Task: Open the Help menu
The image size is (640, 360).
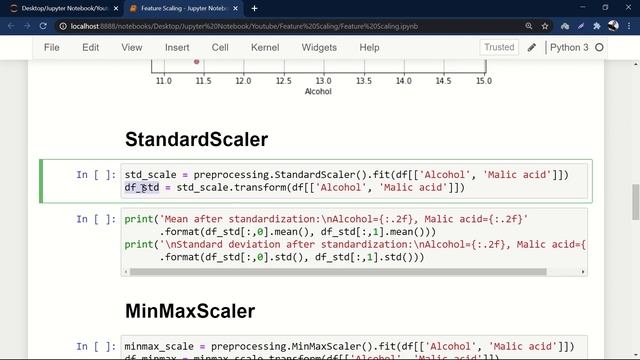Action: pos(369,47)
